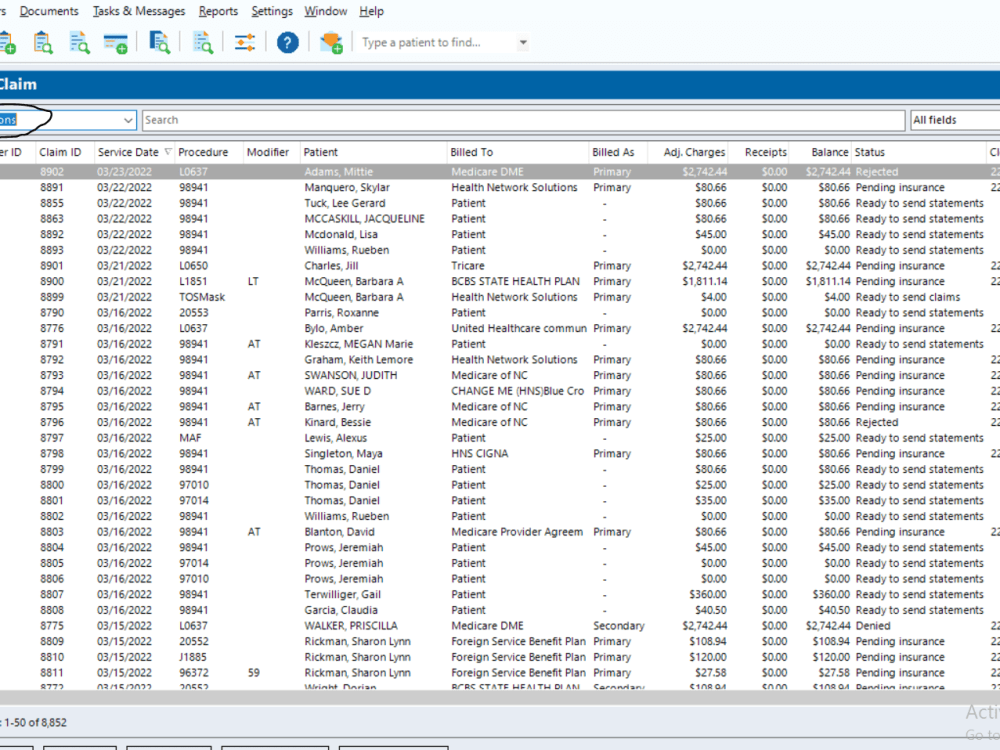The height and width of the screenshot is (750, 1000).
Task: Click HNS CIGNA for Singleton, Maya
Action: coord(480,453)
